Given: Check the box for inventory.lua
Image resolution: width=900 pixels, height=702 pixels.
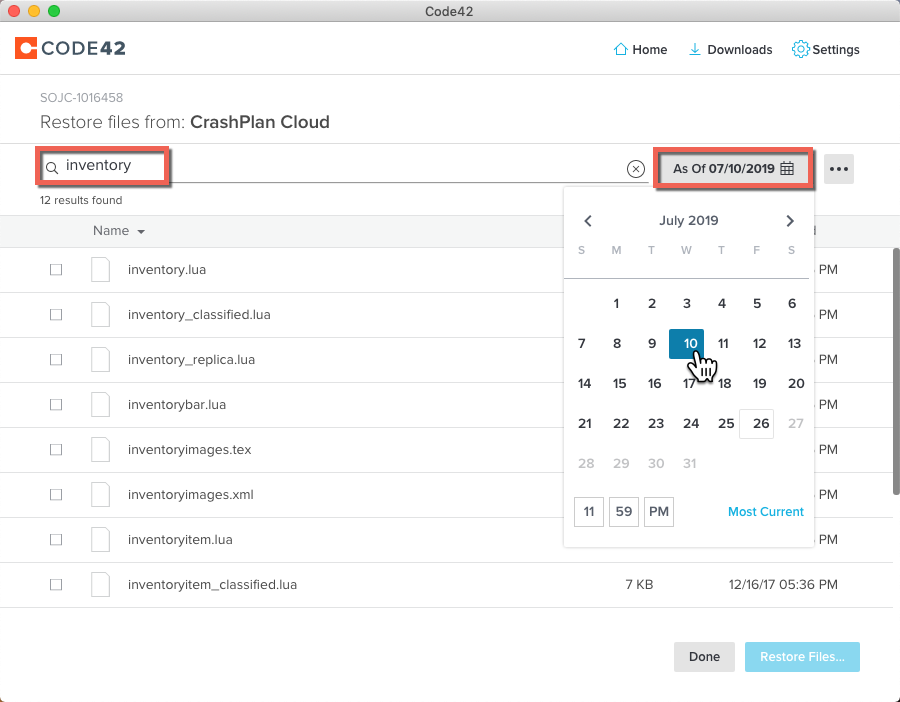Looking at the screenshot, I should [x=56, y=269].
